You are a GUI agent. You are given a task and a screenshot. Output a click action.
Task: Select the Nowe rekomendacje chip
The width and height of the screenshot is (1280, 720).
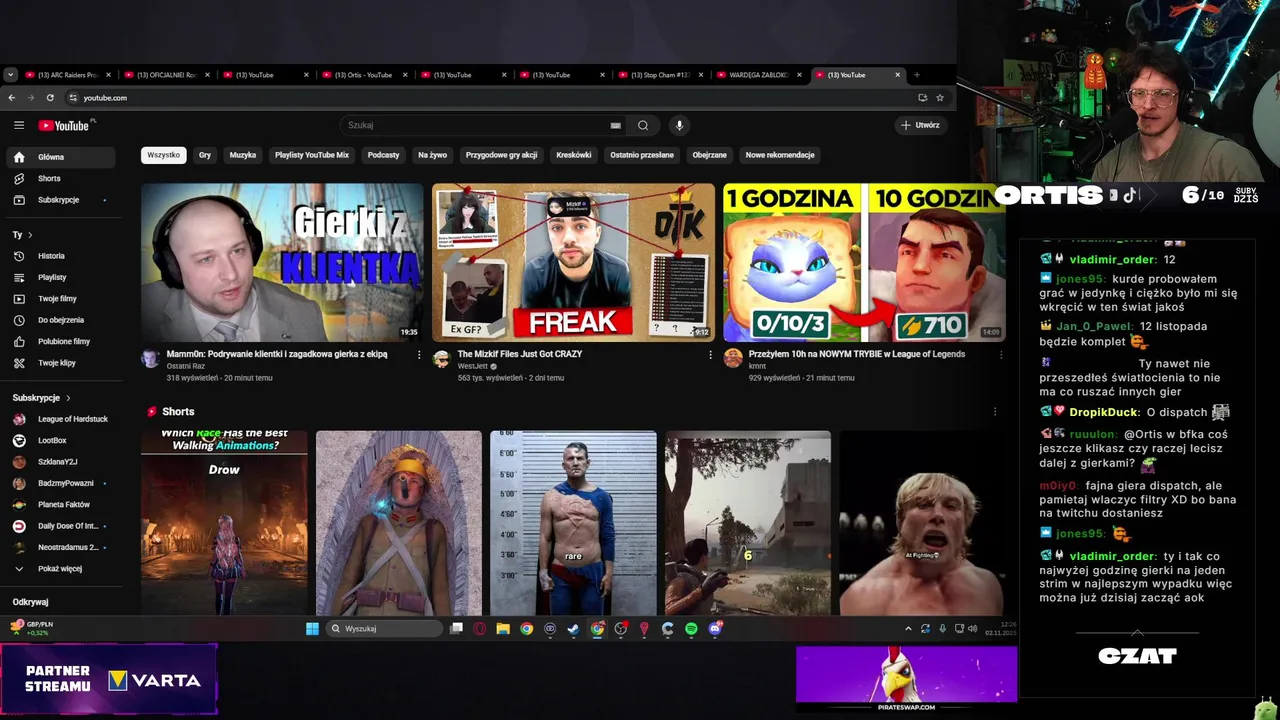(x=780, y=155)
